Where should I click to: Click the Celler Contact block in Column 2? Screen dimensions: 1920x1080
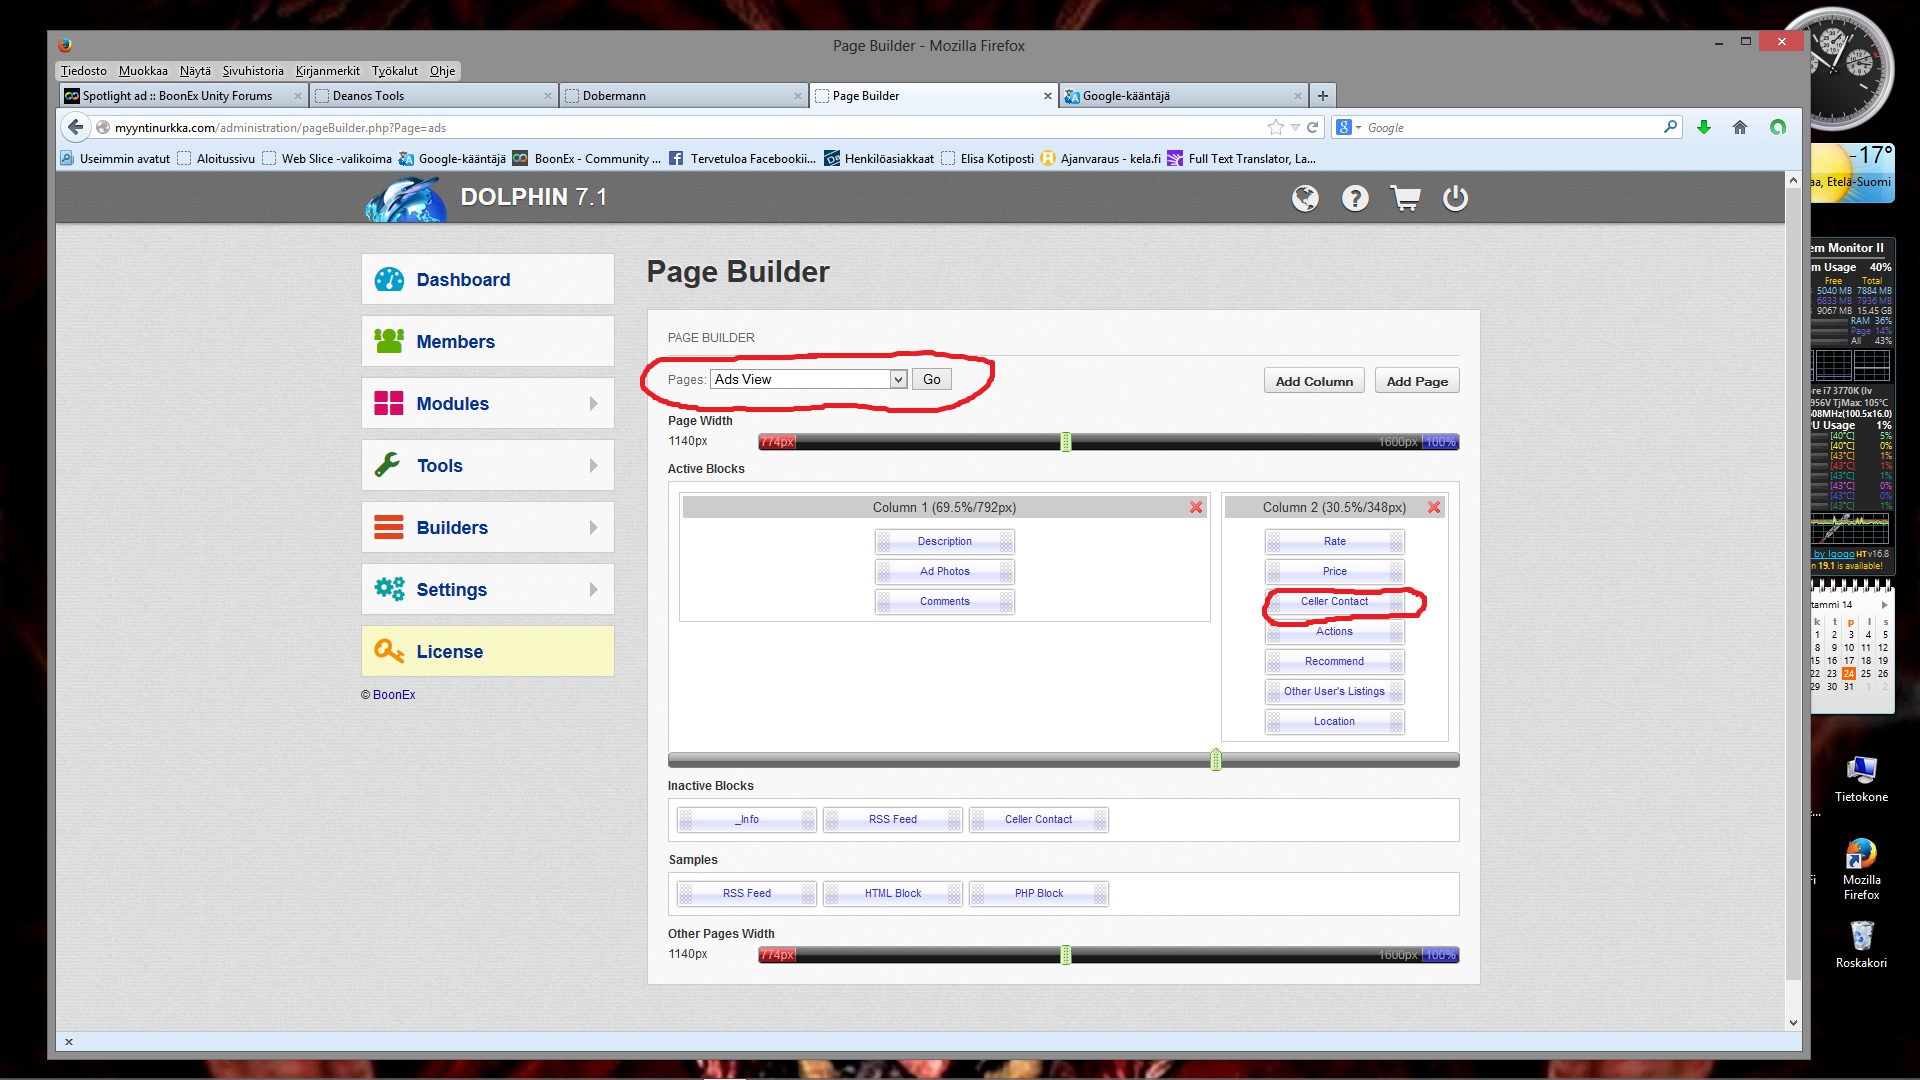click(1334, 601)
